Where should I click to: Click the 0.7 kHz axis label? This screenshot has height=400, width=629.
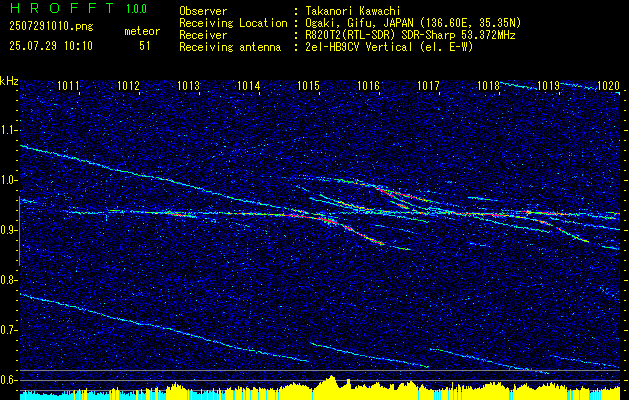click(x=8, y=330)
